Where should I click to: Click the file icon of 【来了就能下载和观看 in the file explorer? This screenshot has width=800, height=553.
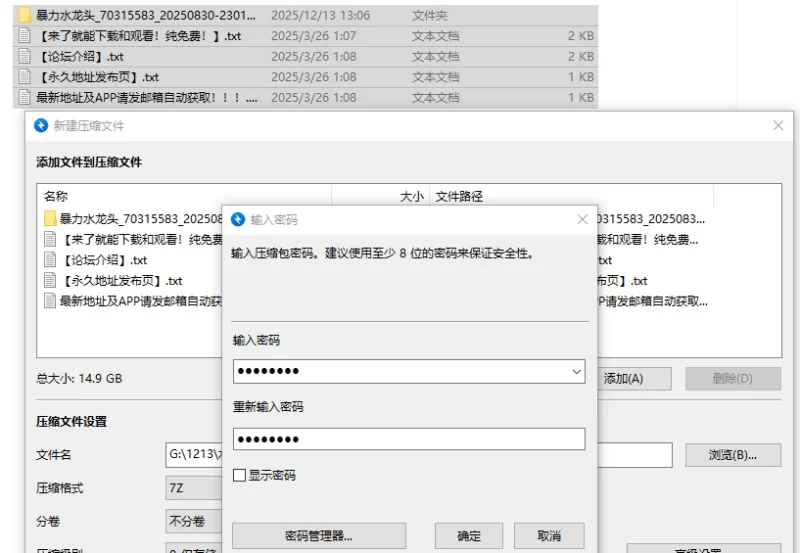click(x=24, y=36)
